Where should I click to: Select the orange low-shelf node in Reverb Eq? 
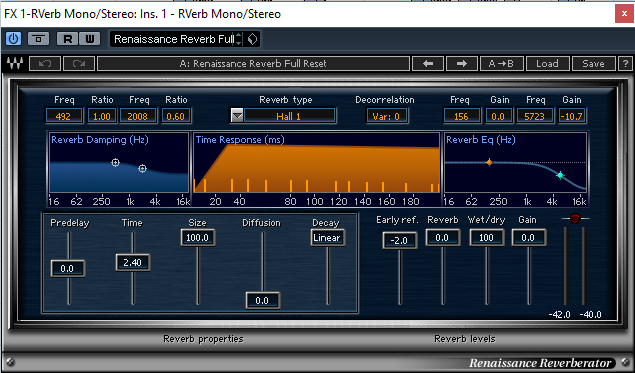[x=489, y=162]
